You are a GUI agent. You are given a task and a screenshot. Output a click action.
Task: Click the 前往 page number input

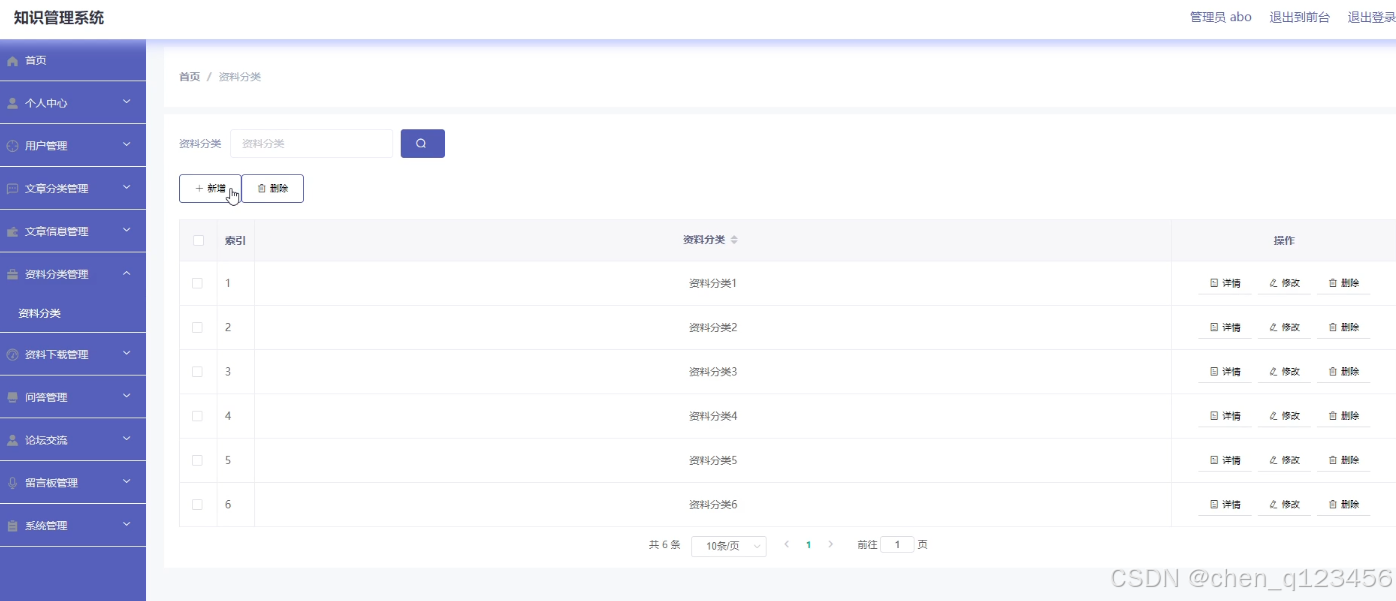pos(897,545)
